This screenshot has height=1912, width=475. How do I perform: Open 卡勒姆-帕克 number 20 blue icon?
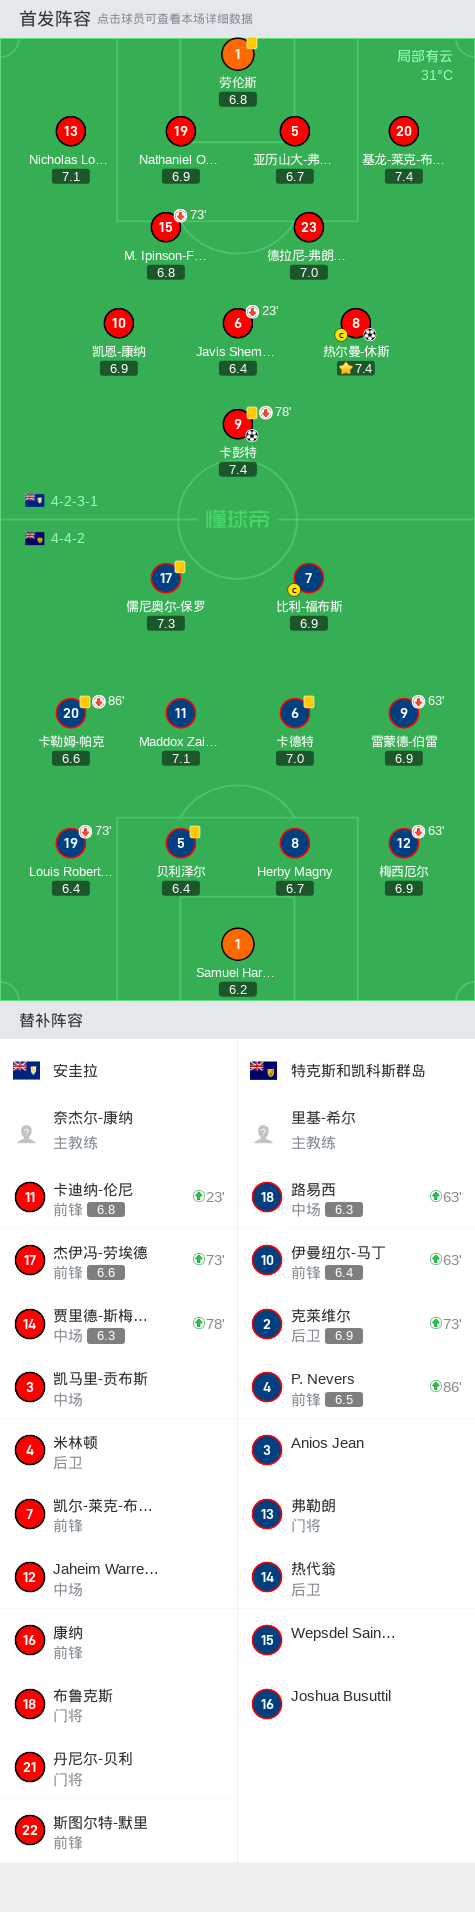[71, 713]
